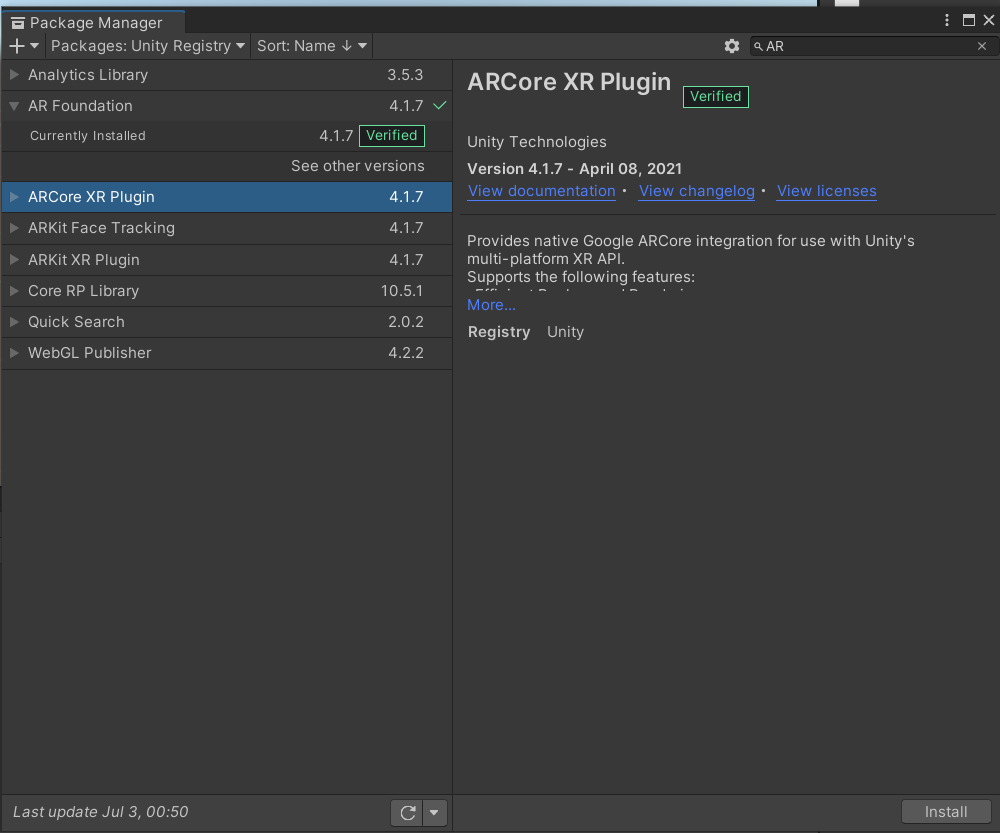Install the ARCore XR Plugin
1000x833 pixels.
coord(946,812)
